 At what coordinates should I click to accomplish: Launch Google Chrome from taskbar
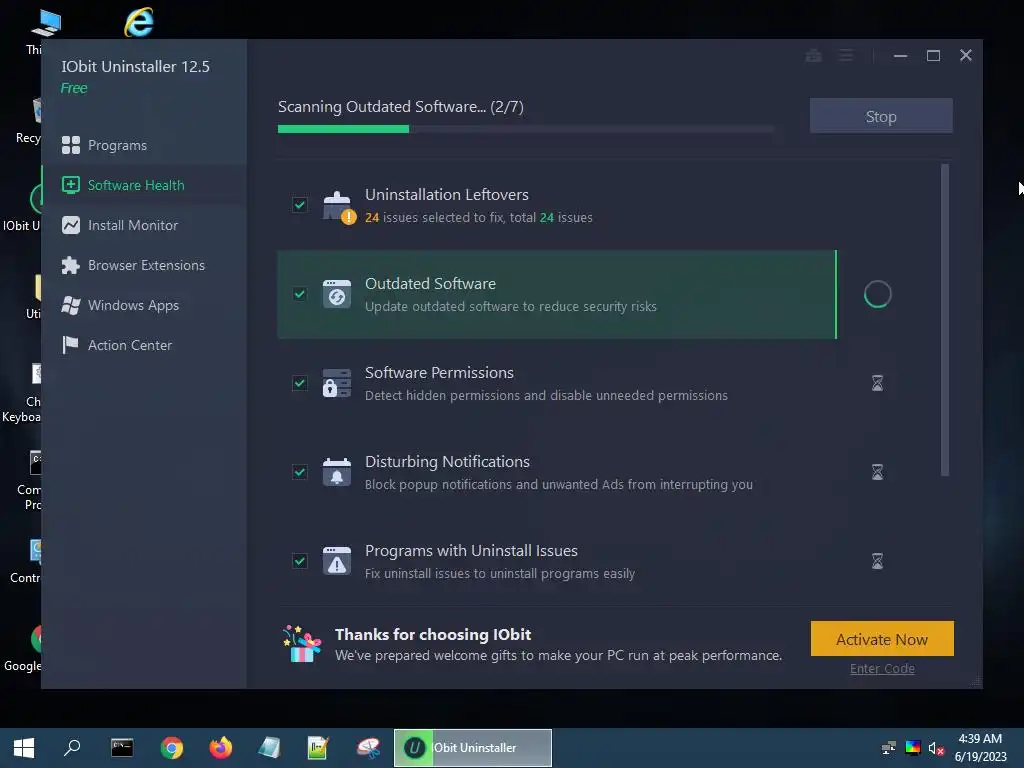coord(172,748)
